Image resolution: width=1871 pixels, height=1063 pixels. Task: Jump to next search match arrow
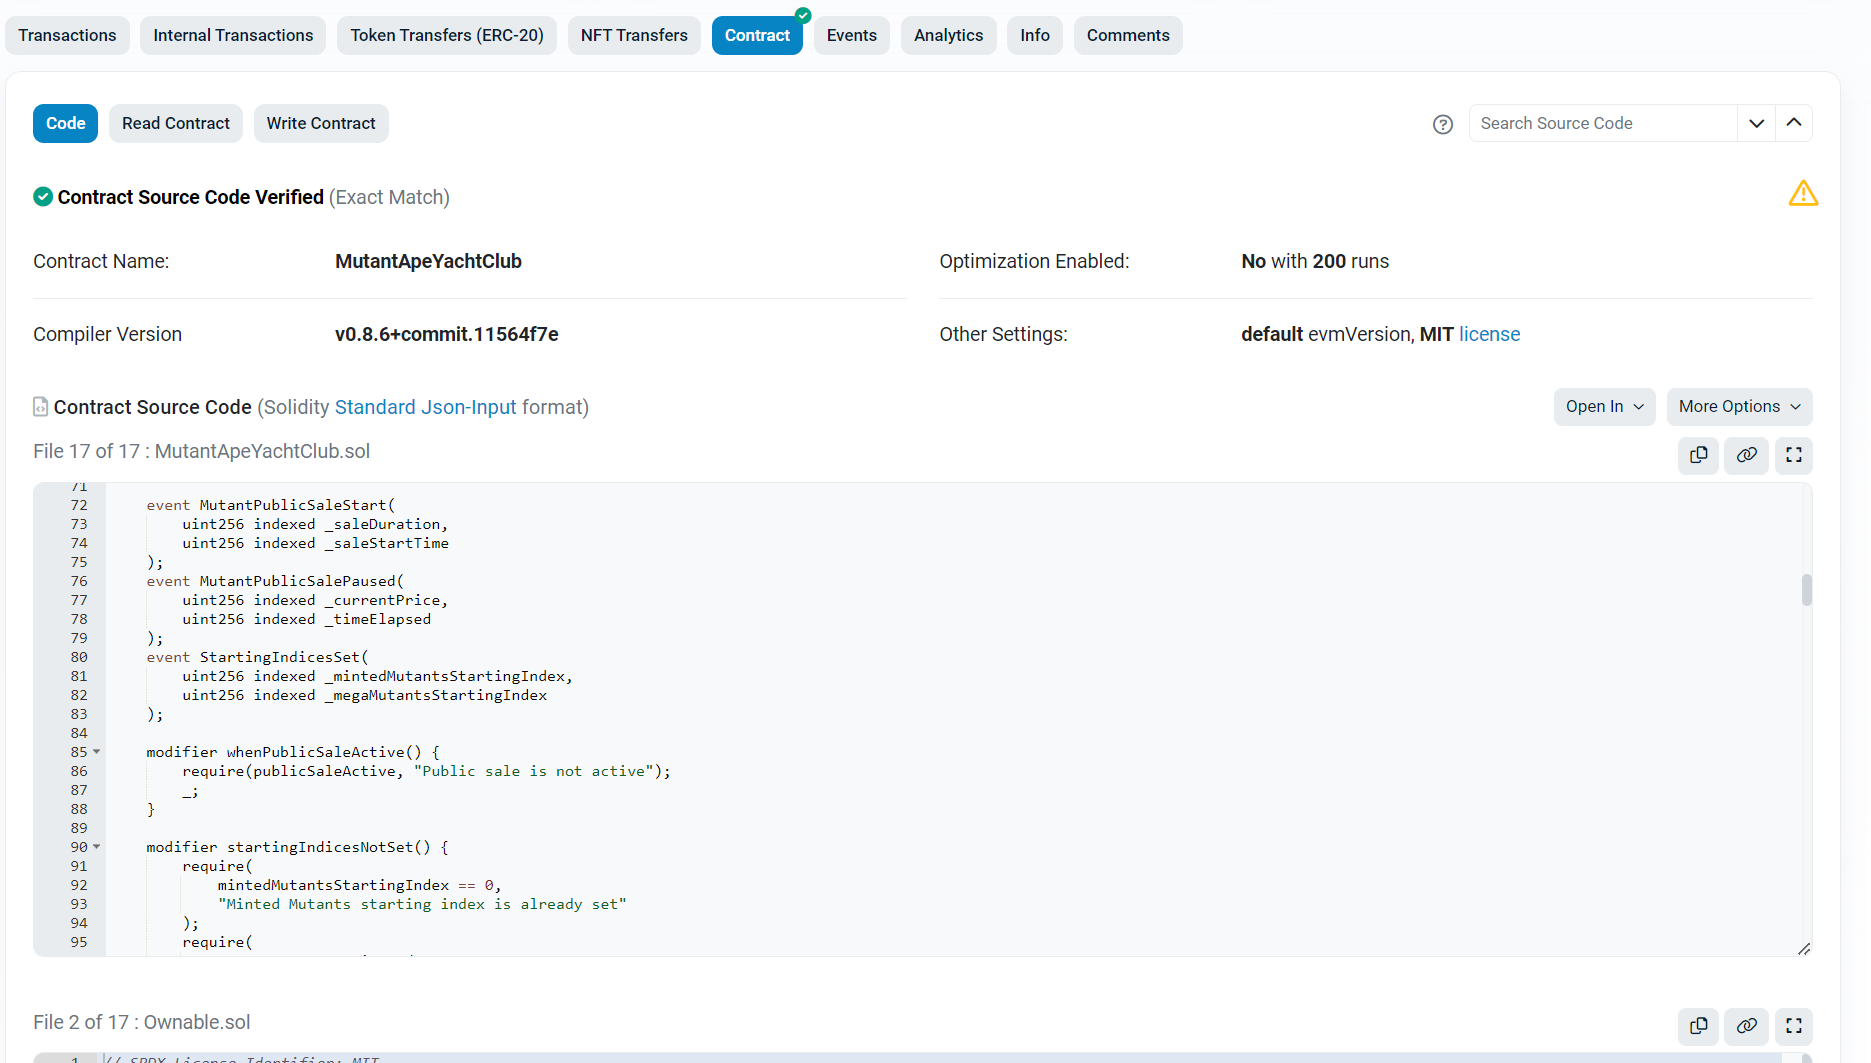pyautogui.click(x=1756, y=123)
